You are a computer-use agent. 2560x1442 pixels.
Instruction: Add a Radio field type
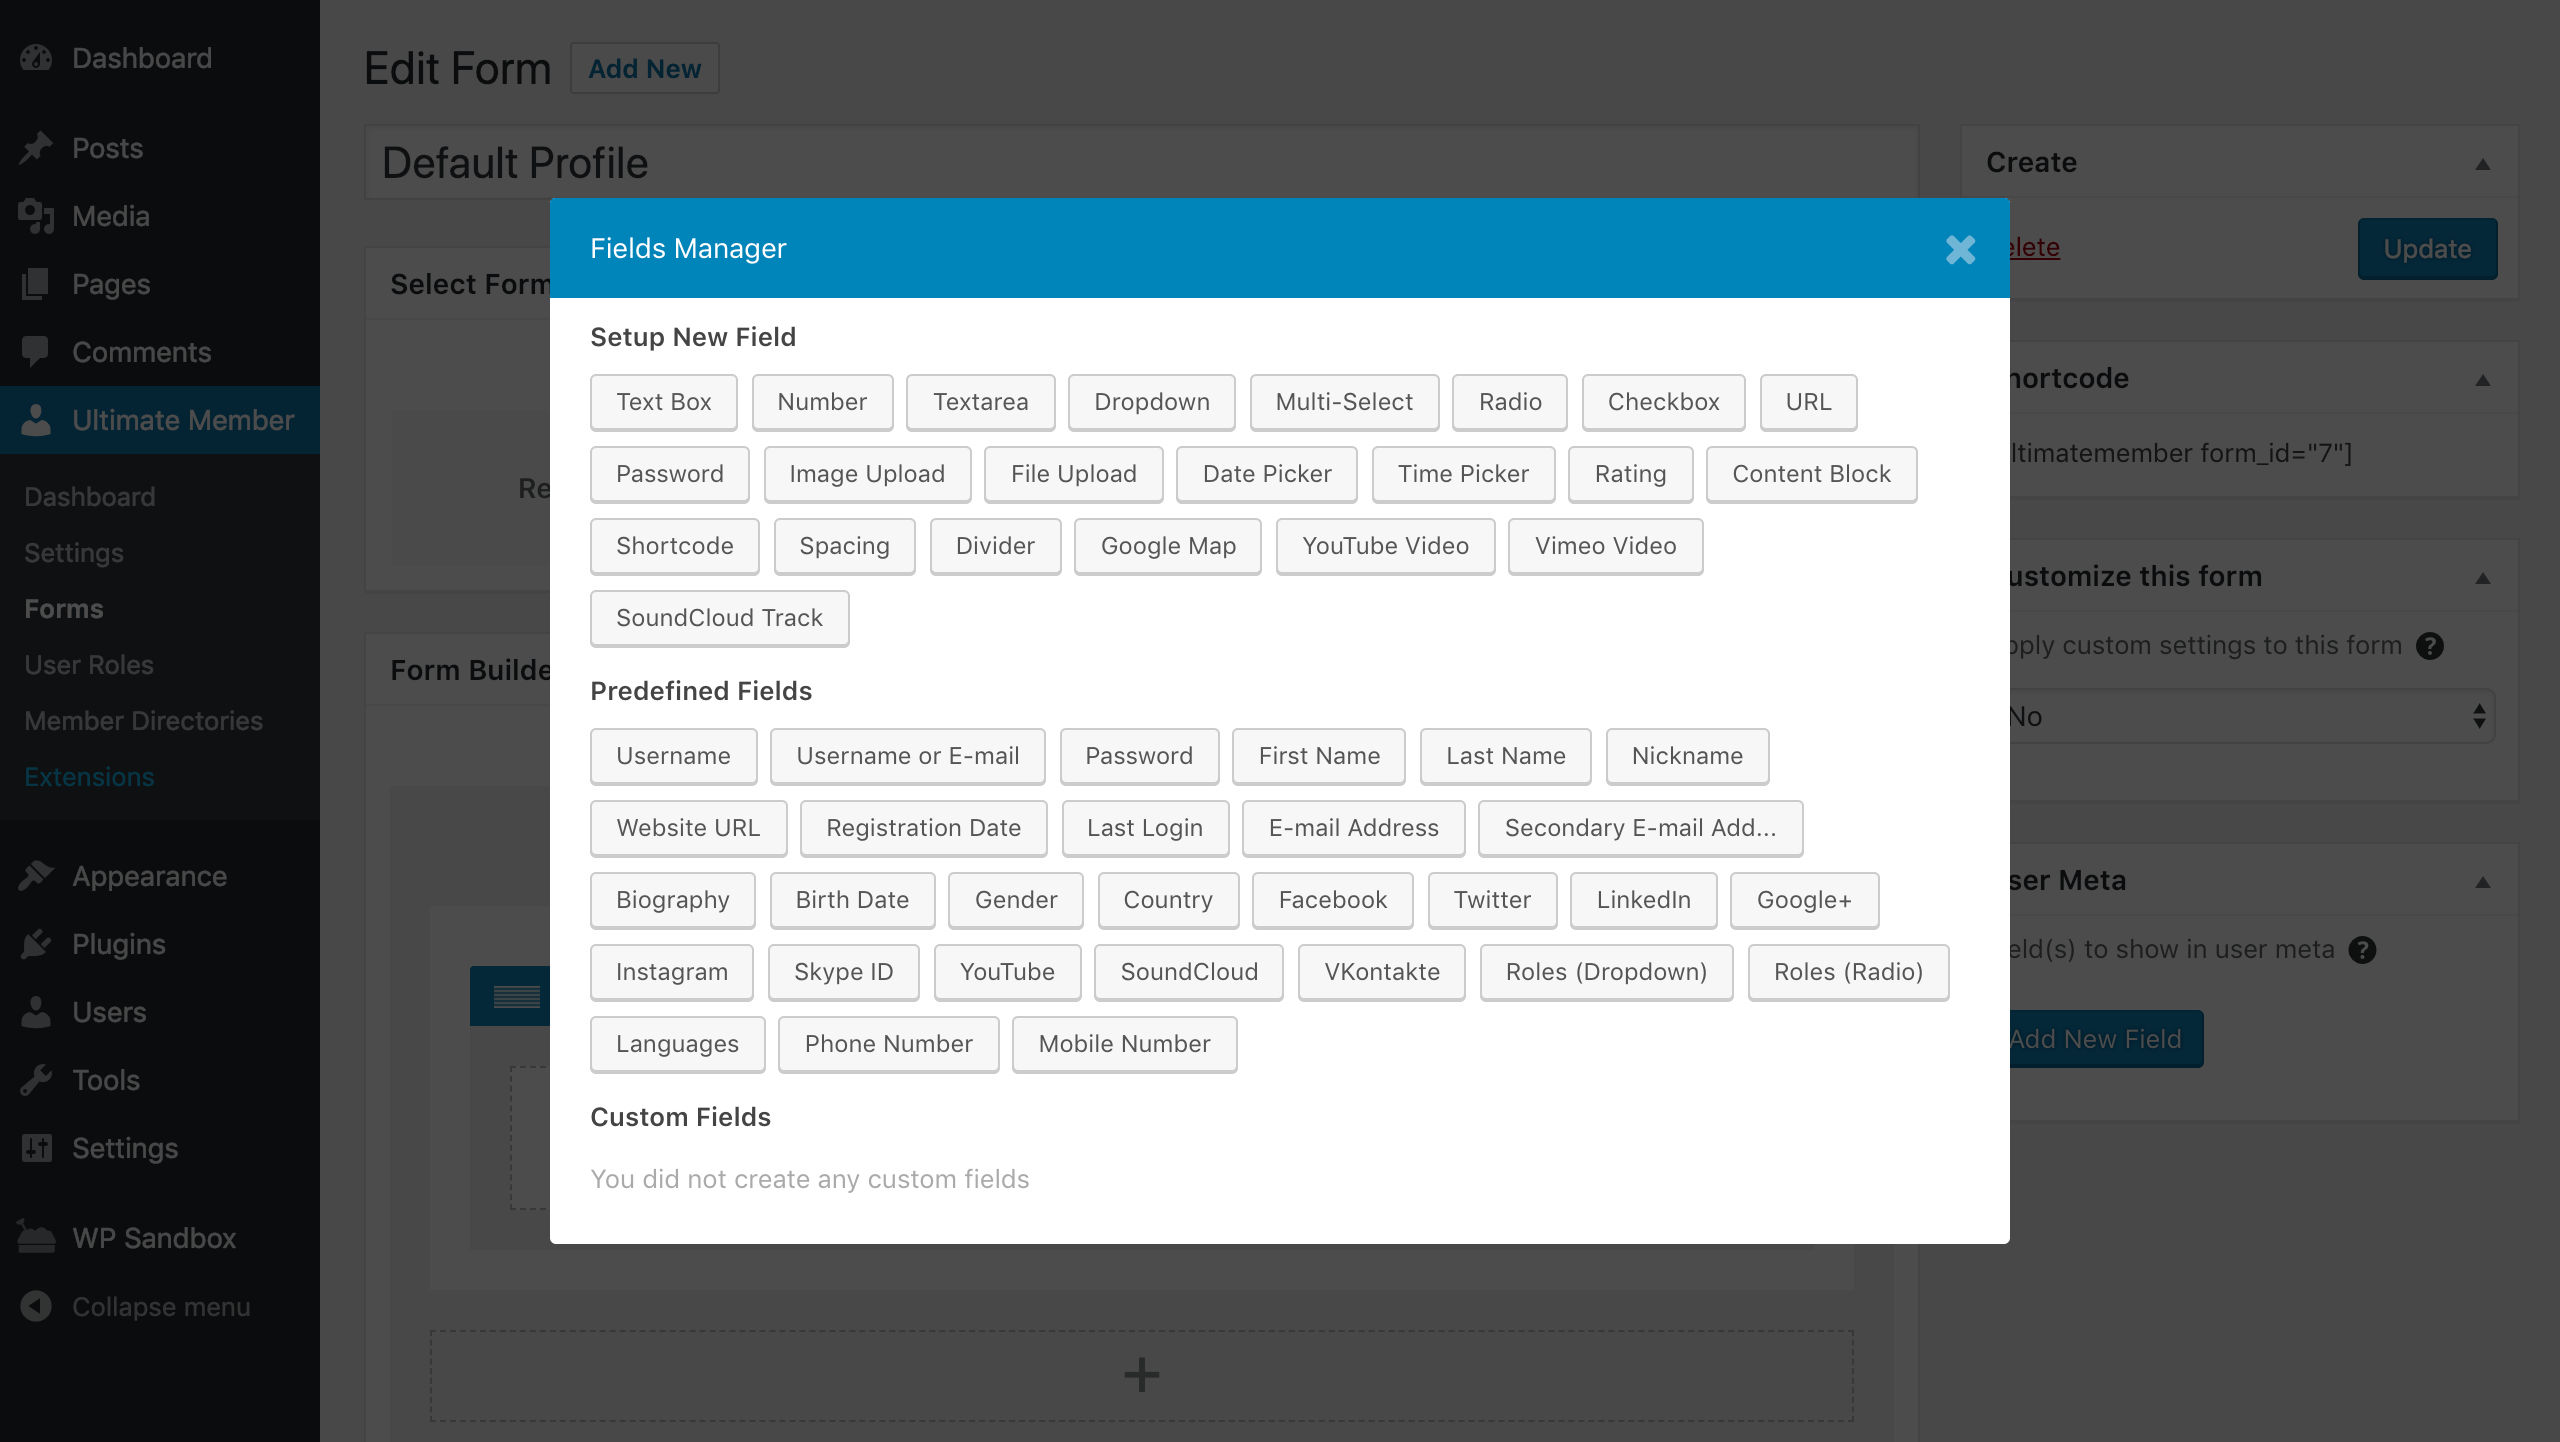1509,402
